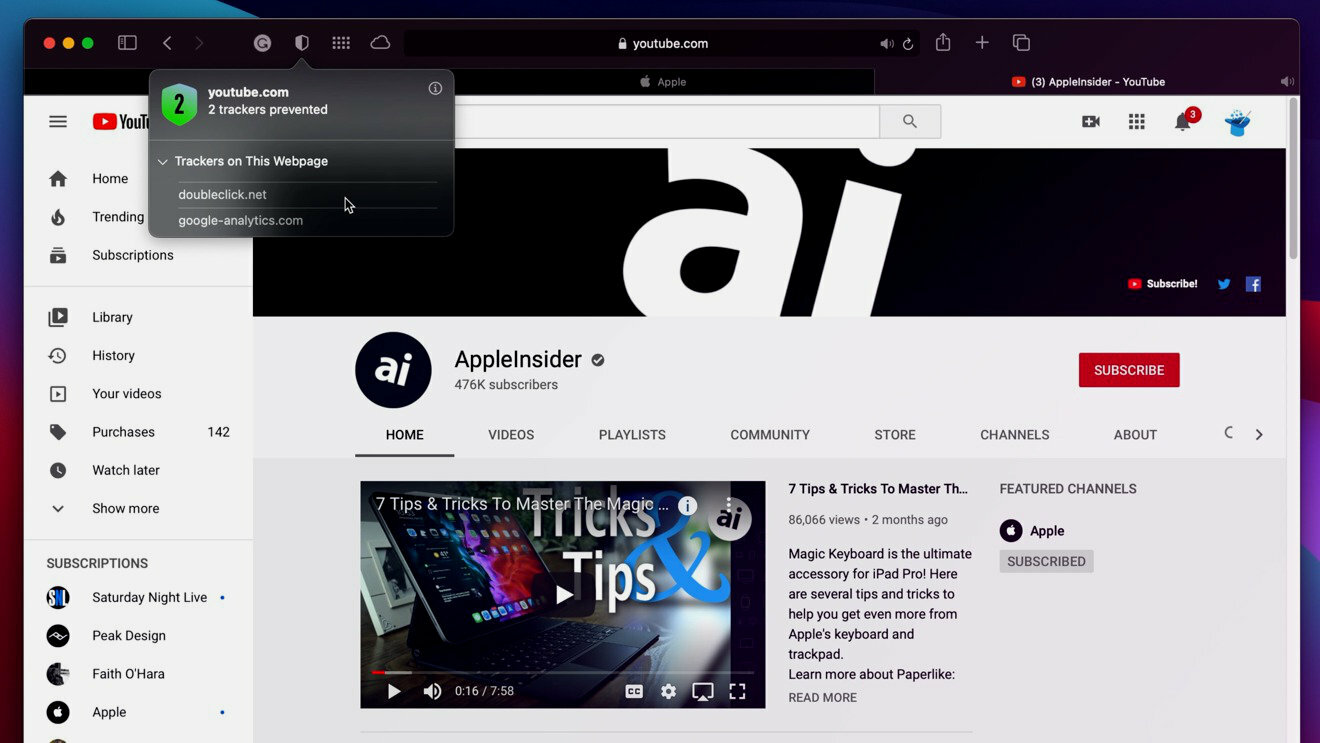Viewport: 1320px width, 743px height.
Task: Click the red SUBSCRIBE button
Action: point(1129,370)
